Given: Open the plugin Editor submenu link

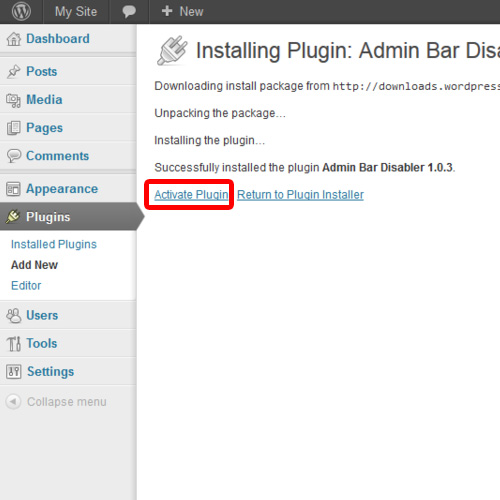Looking at the screenshot, I should point(26,286).
